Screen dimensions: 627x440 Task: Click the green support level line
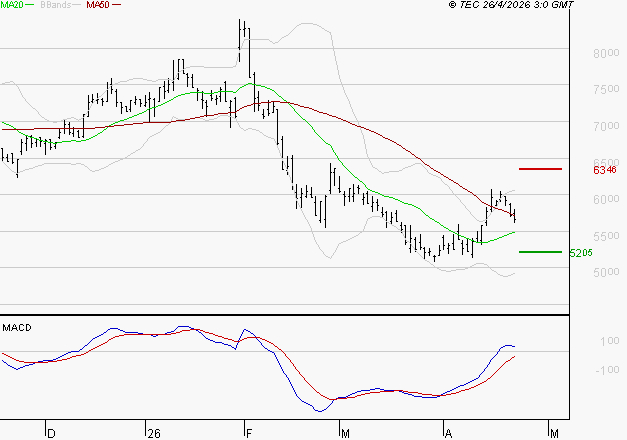tap(540, 252)
